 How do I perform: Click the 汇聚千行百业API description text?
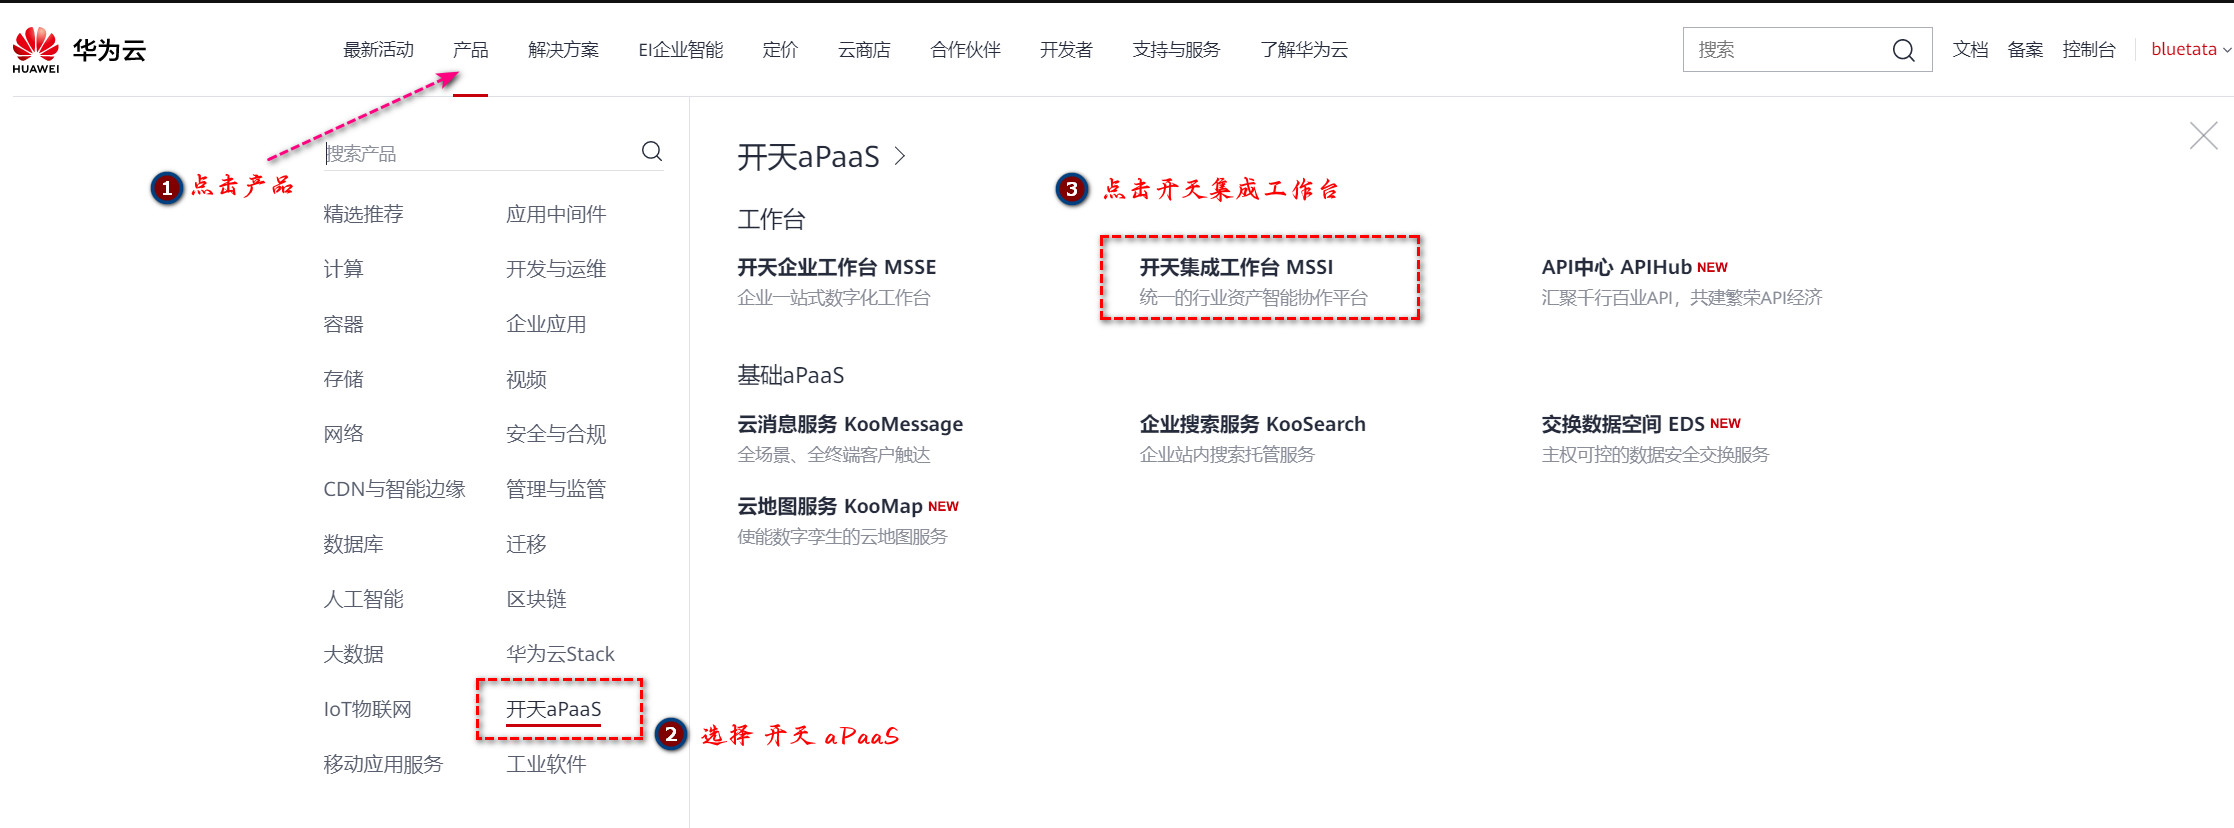pos(1682,298)
